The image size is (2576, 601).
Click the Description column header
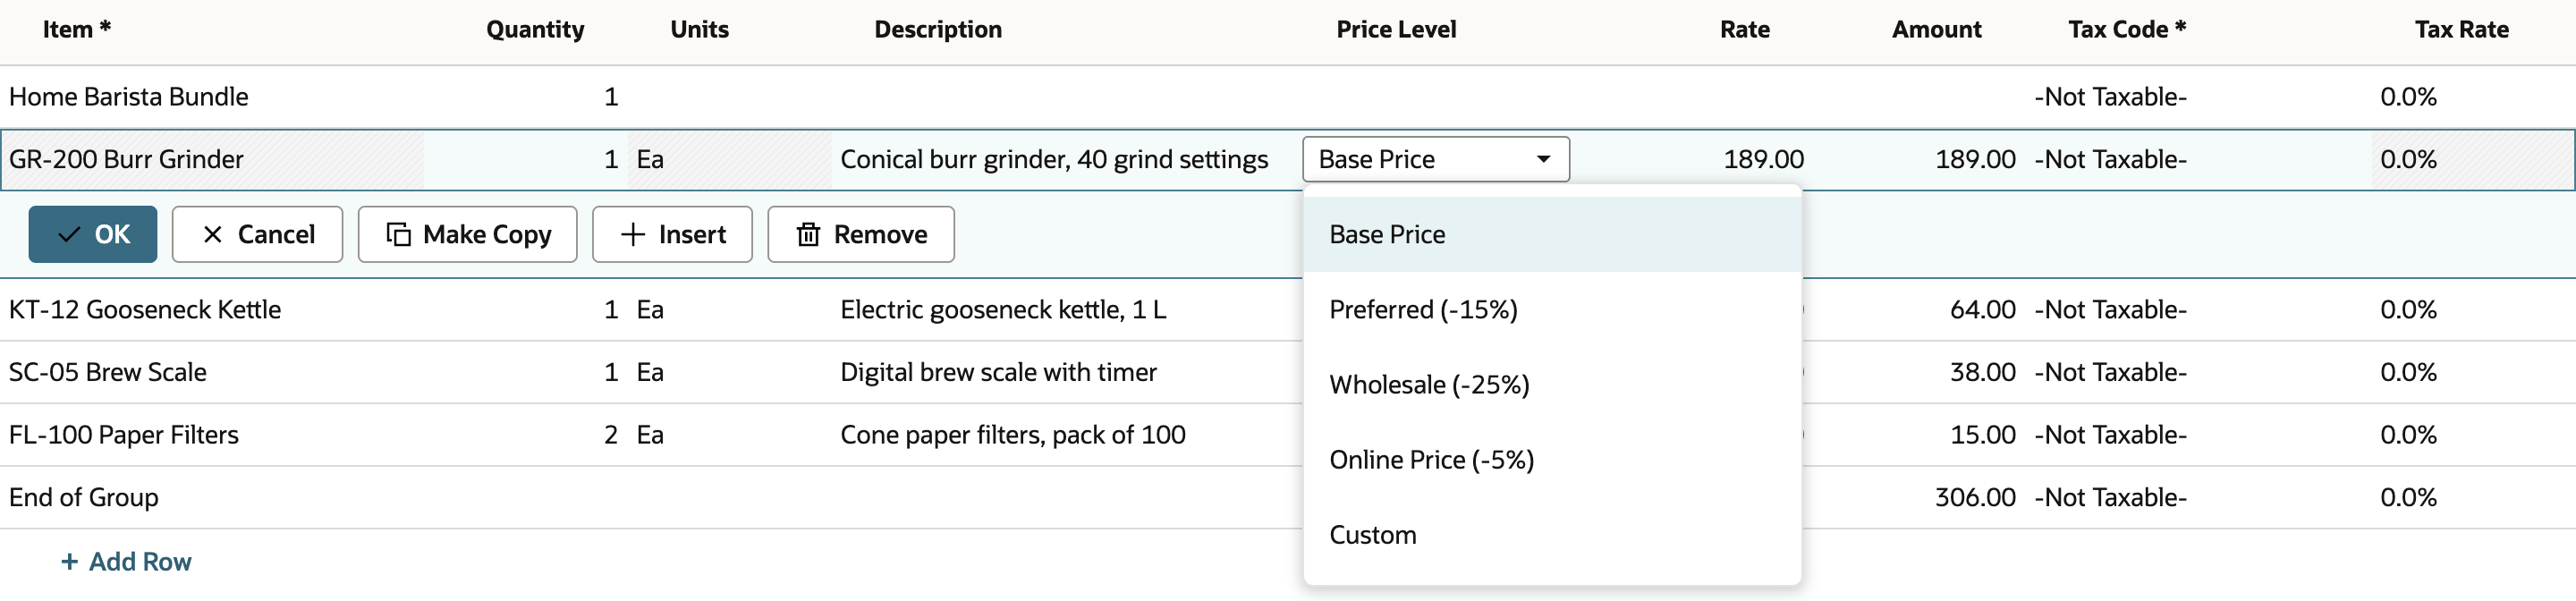click(938, 29)
